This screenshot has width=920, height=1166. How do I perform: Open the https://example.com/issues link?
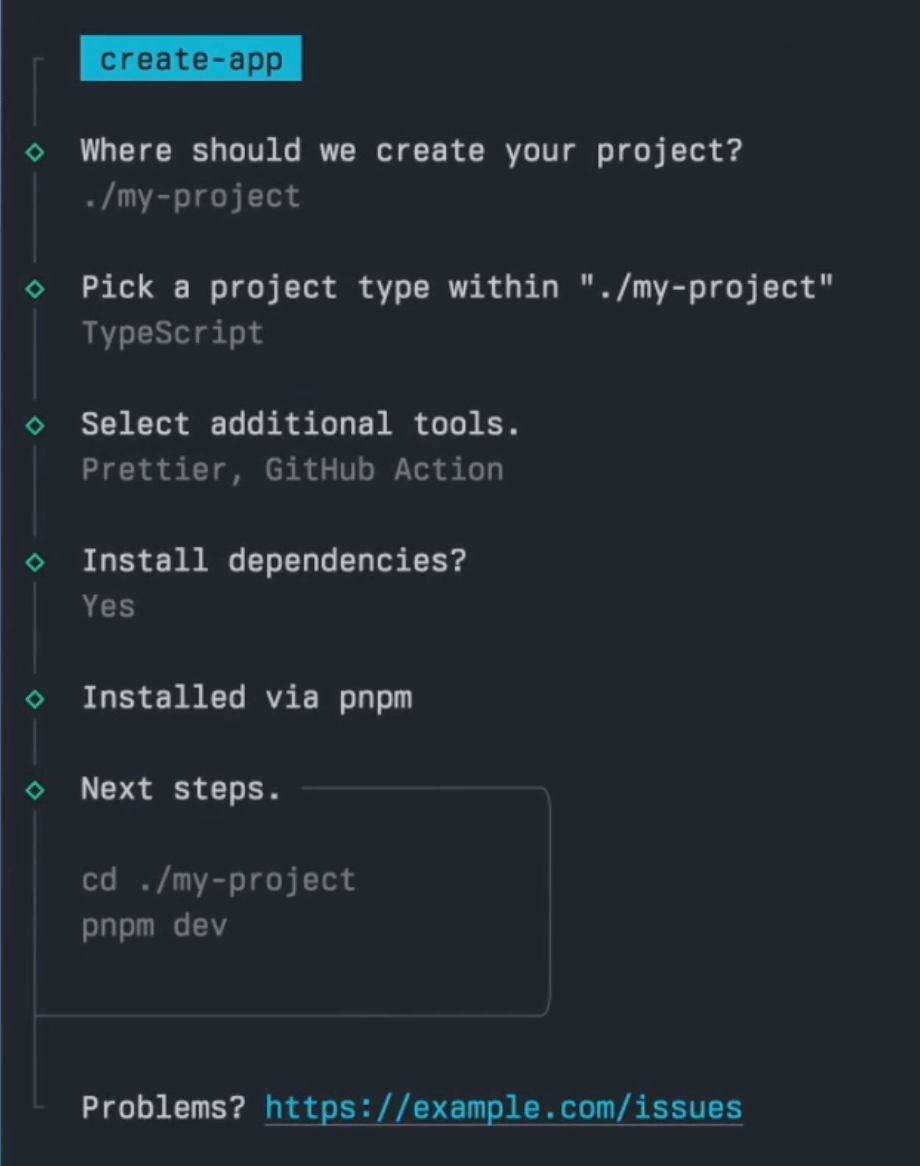pyautogui.click(x=503, y=1108)
